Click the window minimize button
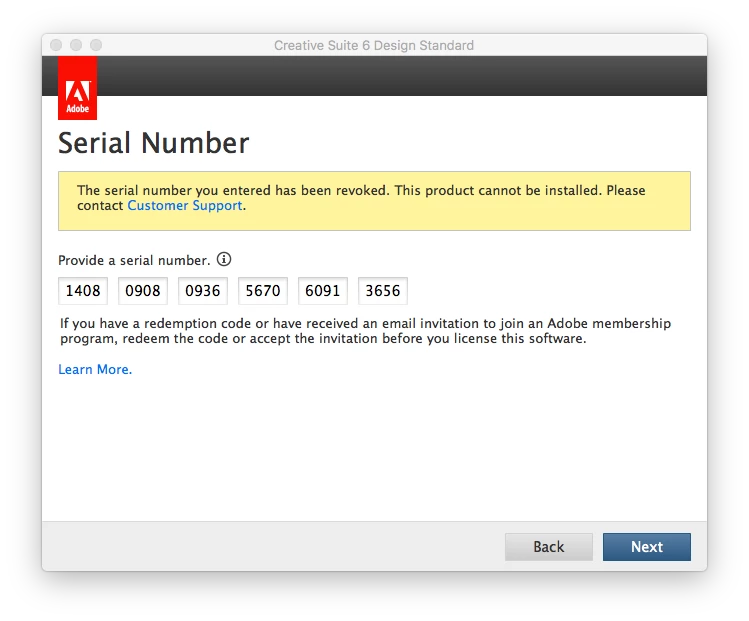 [76, 45]
